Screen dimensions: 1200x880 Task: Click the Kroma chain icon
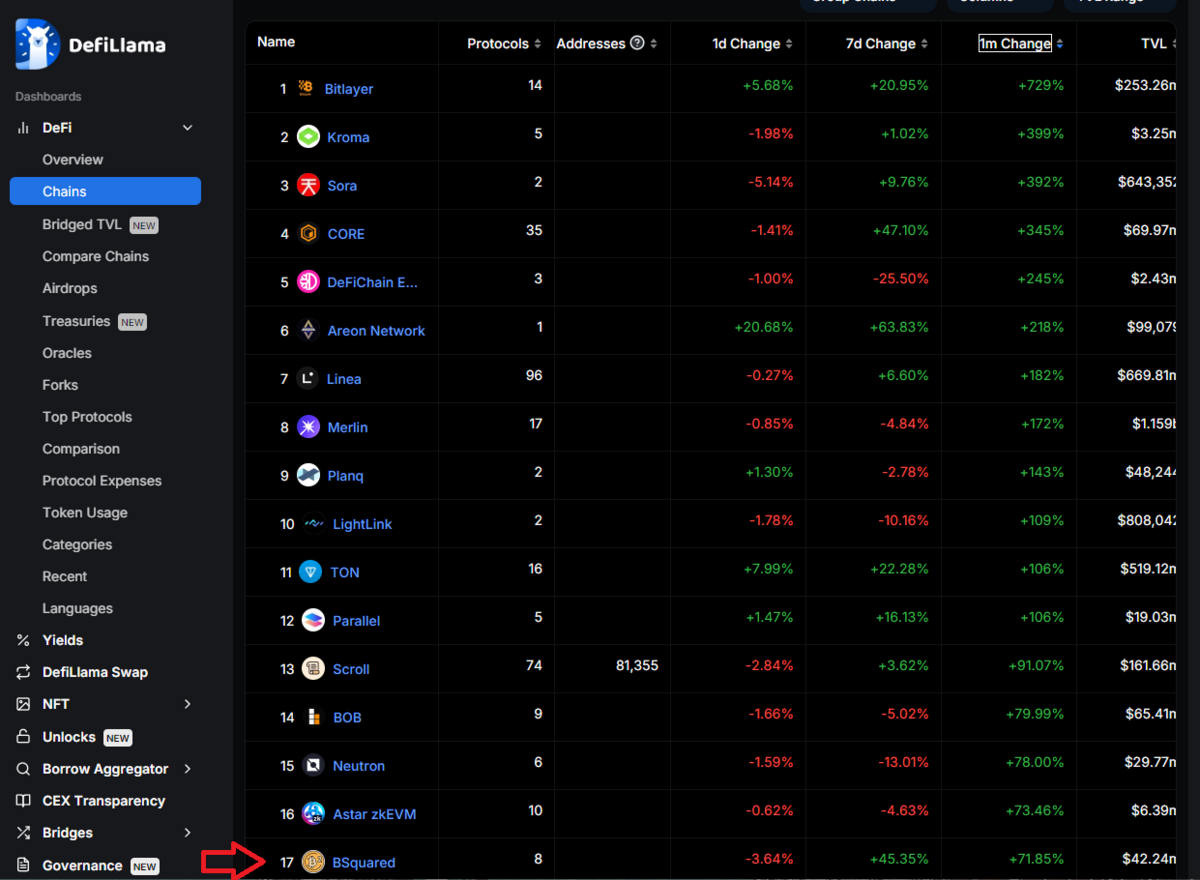coord(308,137)
